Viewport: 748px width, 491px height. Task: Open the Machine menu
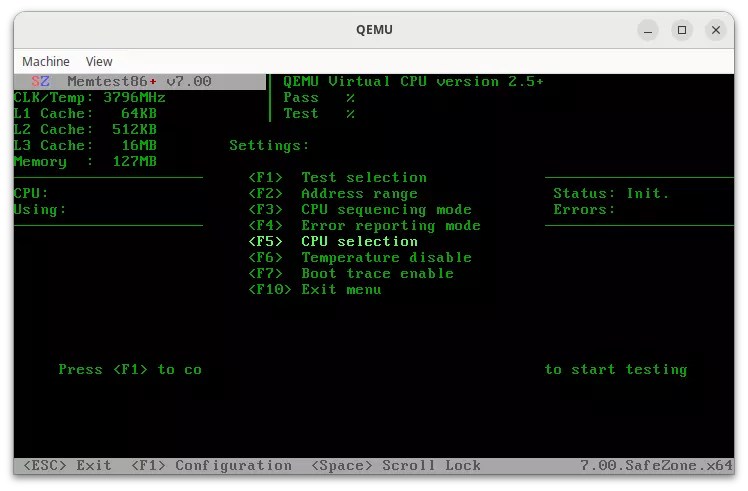tap(46, 61)
